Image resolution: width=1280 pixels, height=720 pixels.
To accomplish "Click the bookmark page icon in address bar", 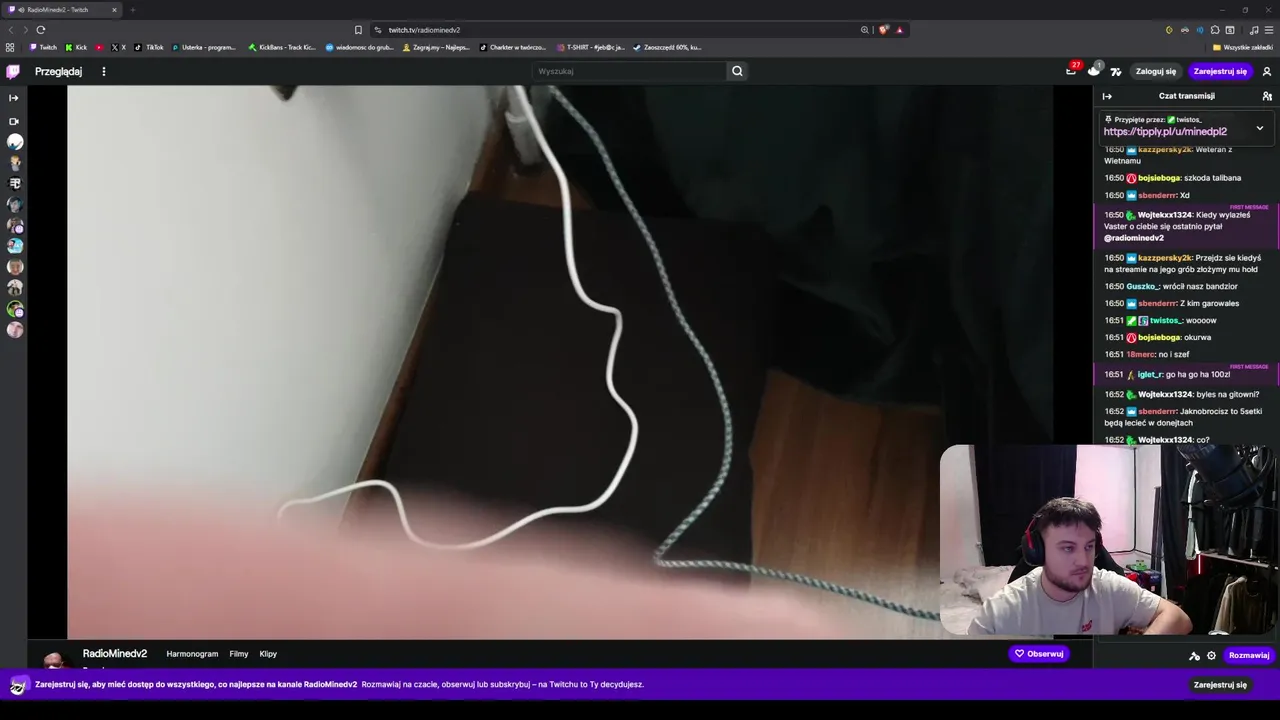I will click(x=358, y=30).
